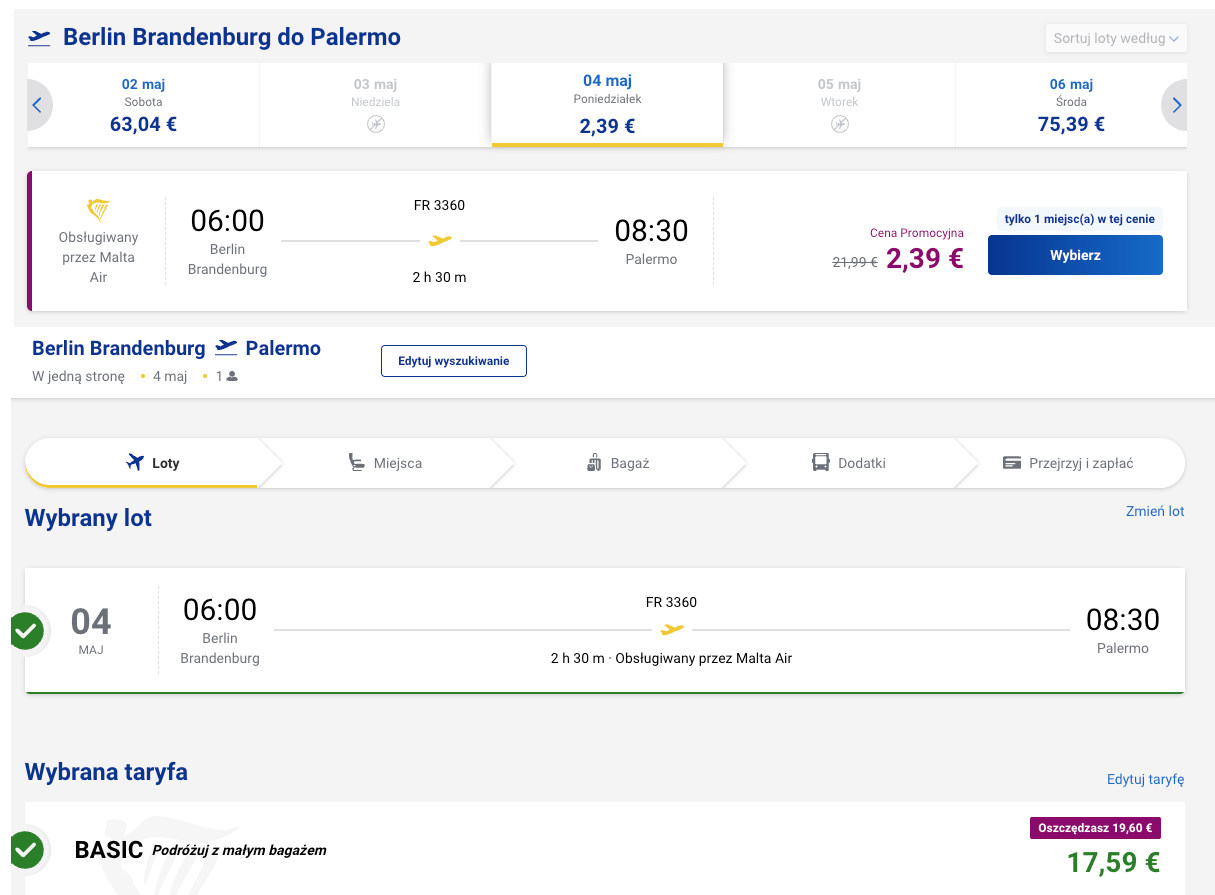This screenshot has width=1215, height=895.
Task: Click the luggage icon in the Bagaż step
Action: click(594, 462)
